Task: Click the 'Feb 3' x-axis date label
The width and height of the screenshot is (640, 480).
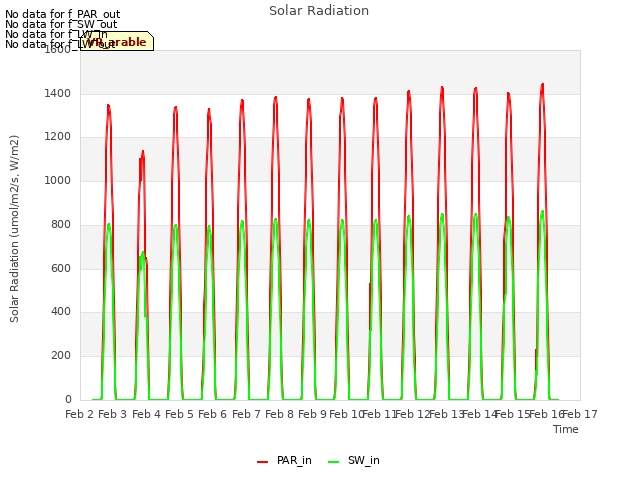Action: (113, 414)
